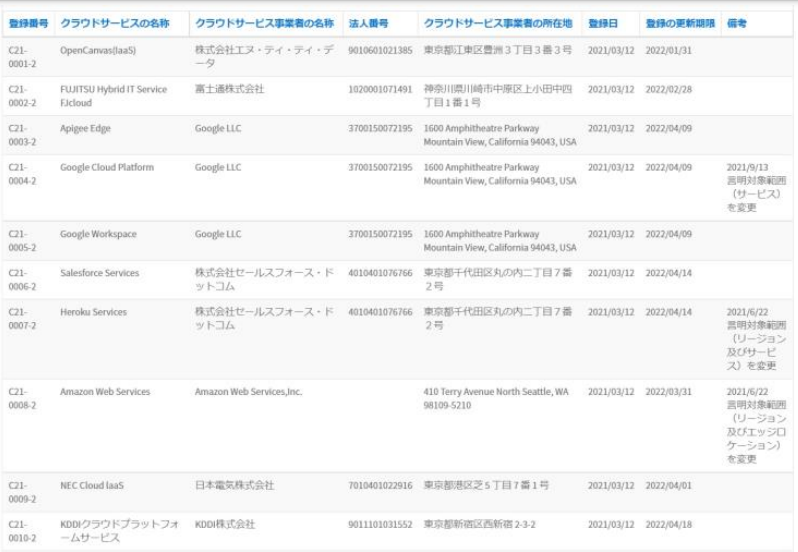Select the Apigee Edge service name
Viewport: 798px width, 552px height.
click(x=85, y=128)
